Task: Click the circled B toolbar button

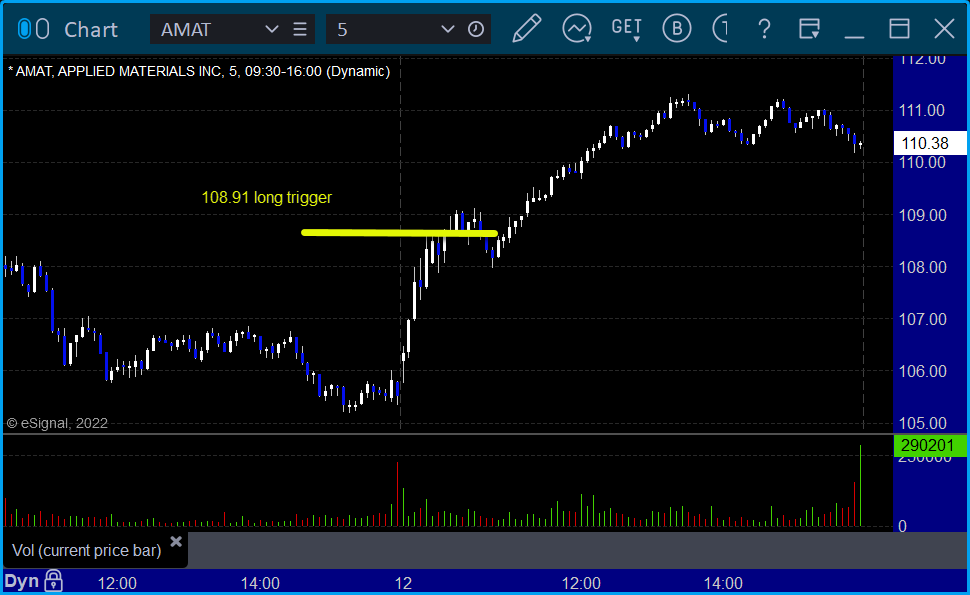Action: (677, 28)
